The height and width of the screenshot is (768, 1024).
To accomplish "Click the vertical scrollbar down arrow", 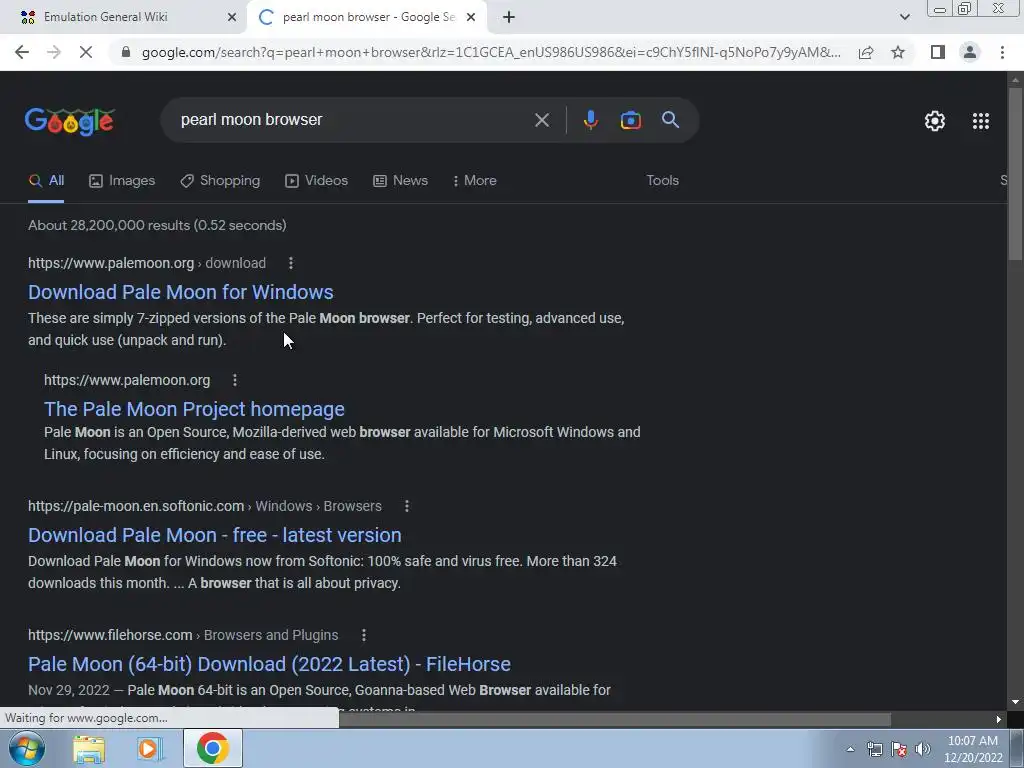I will 1015,703.
